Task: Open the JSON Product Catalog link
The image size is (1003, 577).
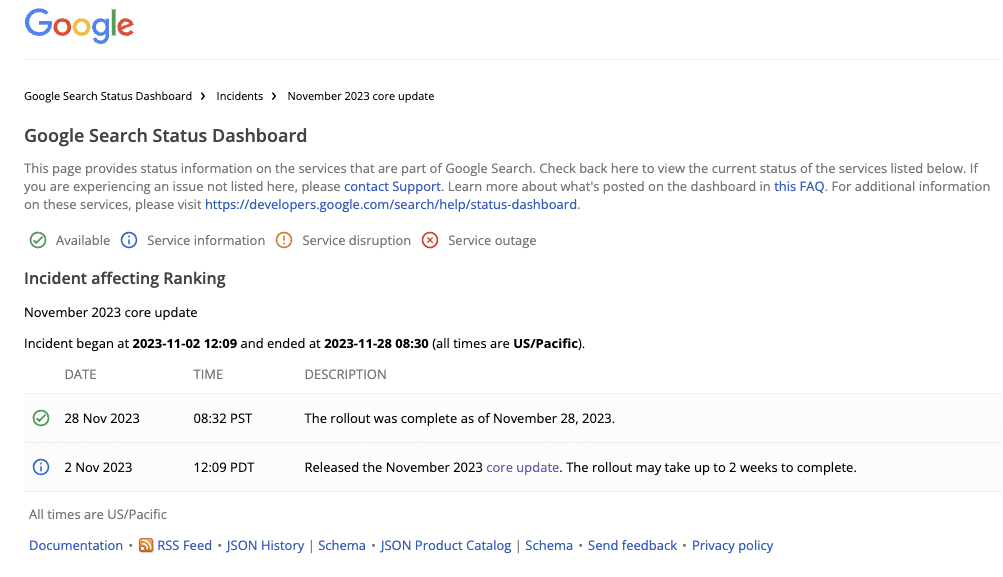Action: pos(446,545)
